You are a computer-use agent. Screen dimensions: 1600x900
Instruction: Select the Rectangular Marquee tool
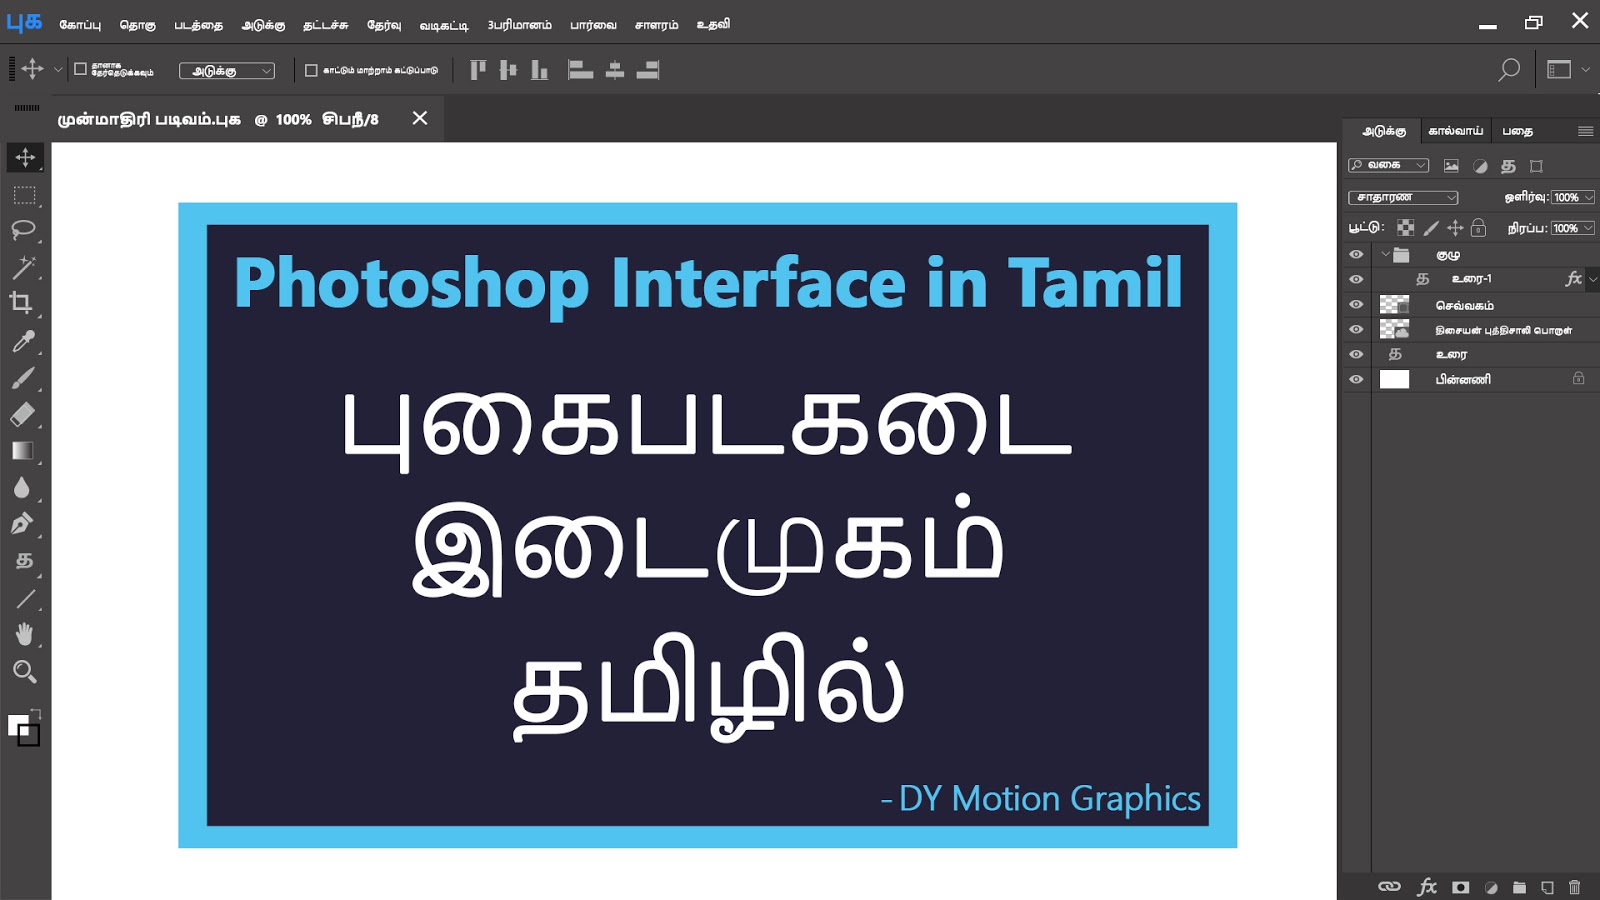point(24,195)
